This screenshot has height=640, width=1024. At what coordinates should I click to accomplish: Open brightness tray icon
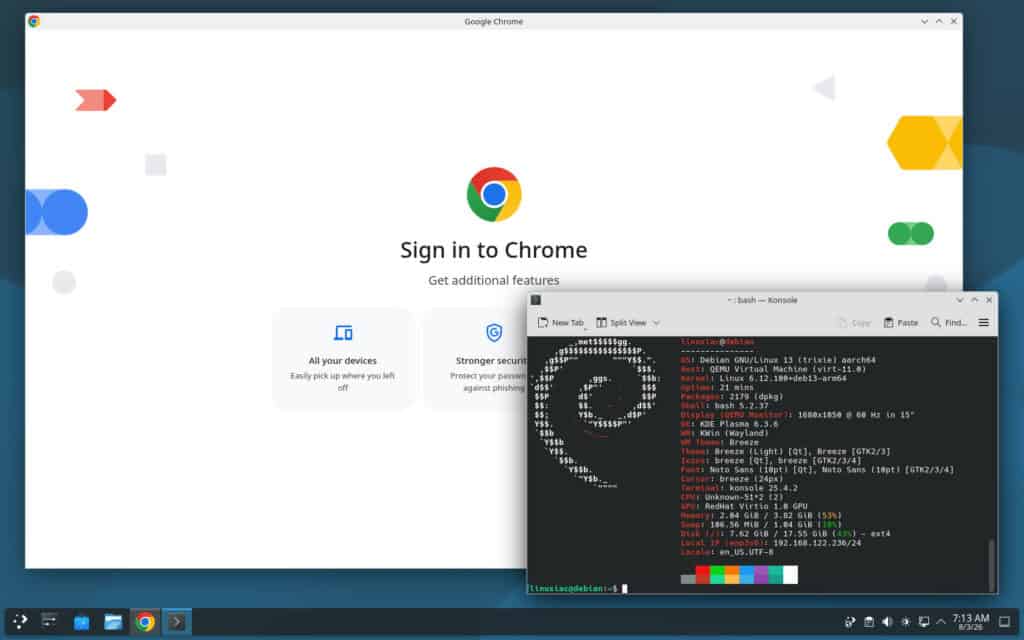905,622
